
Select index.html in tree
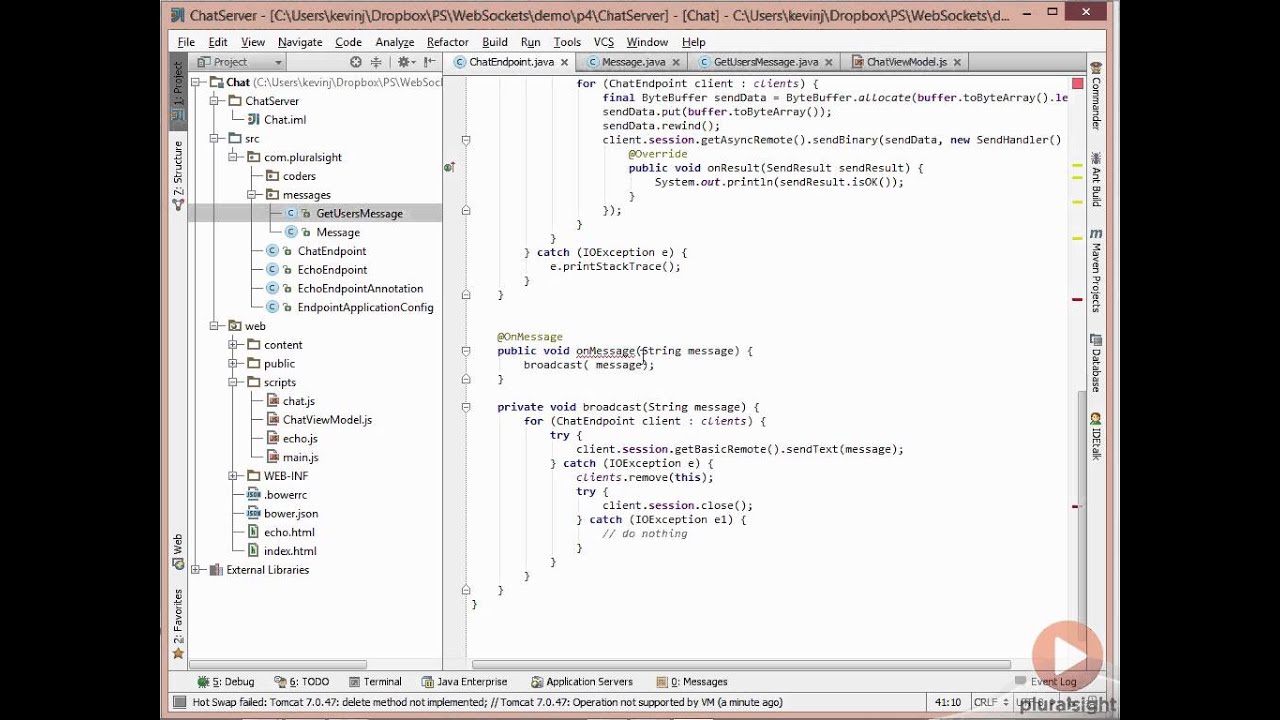click(290, 551)
